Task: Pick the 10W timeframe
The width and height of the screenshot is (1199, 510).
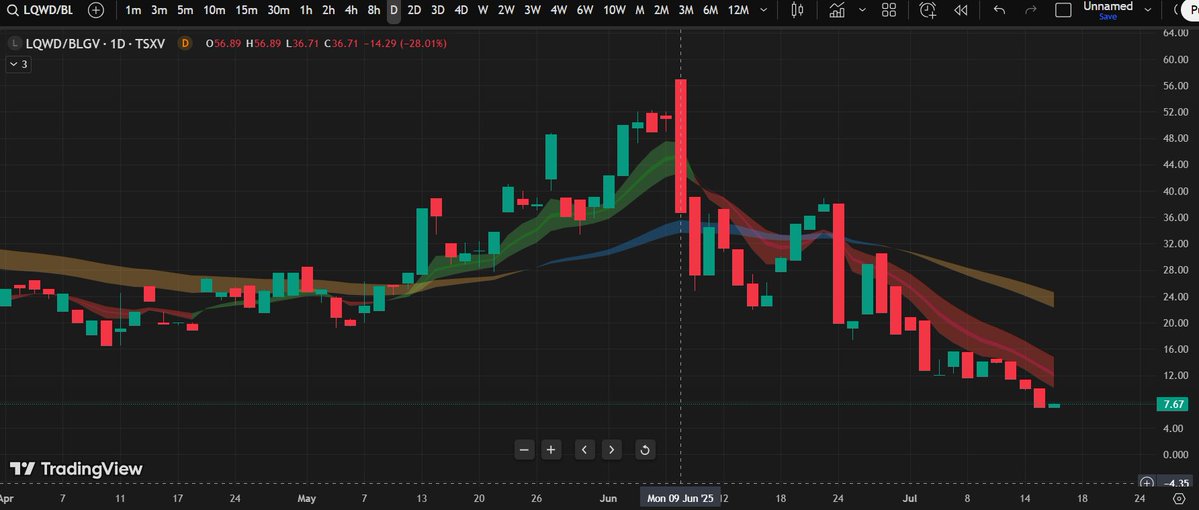Action: (614, 10)
